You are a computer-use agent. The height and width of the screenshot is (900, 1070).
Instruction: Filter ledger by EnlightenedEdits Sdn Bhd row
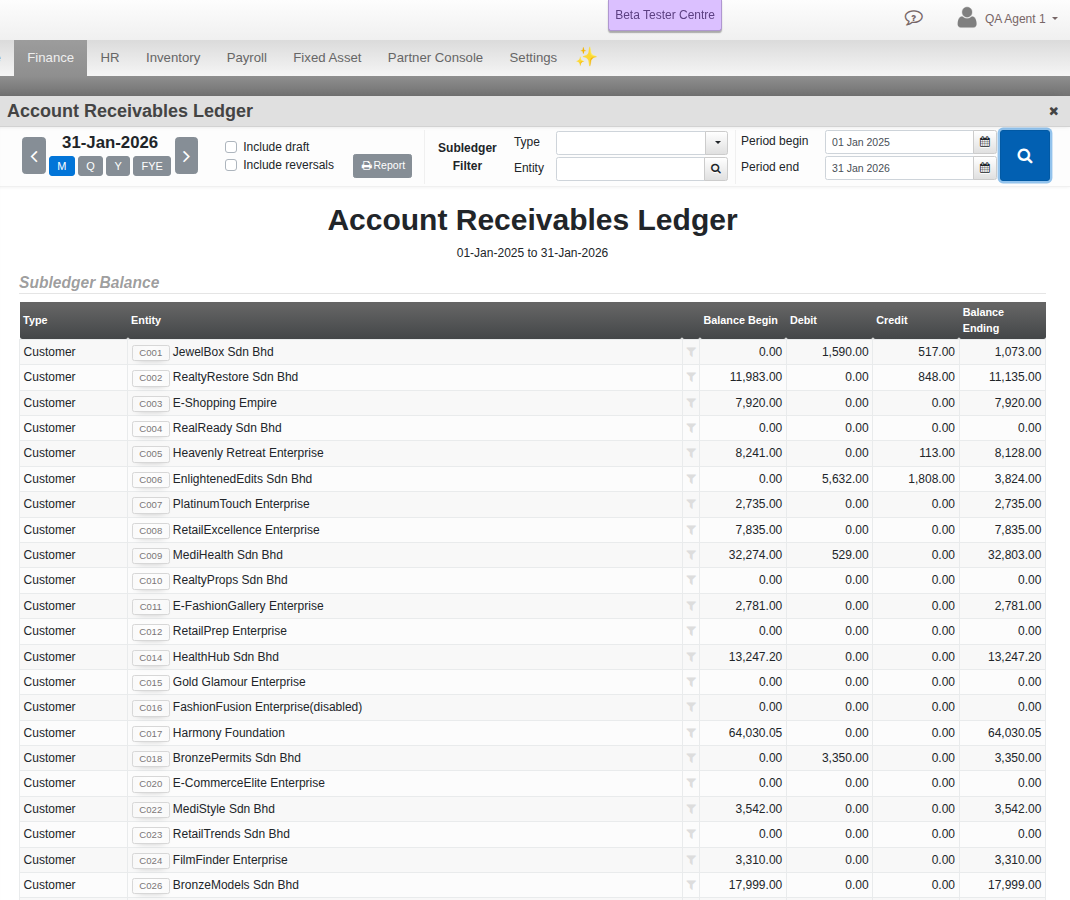(691, 479)
